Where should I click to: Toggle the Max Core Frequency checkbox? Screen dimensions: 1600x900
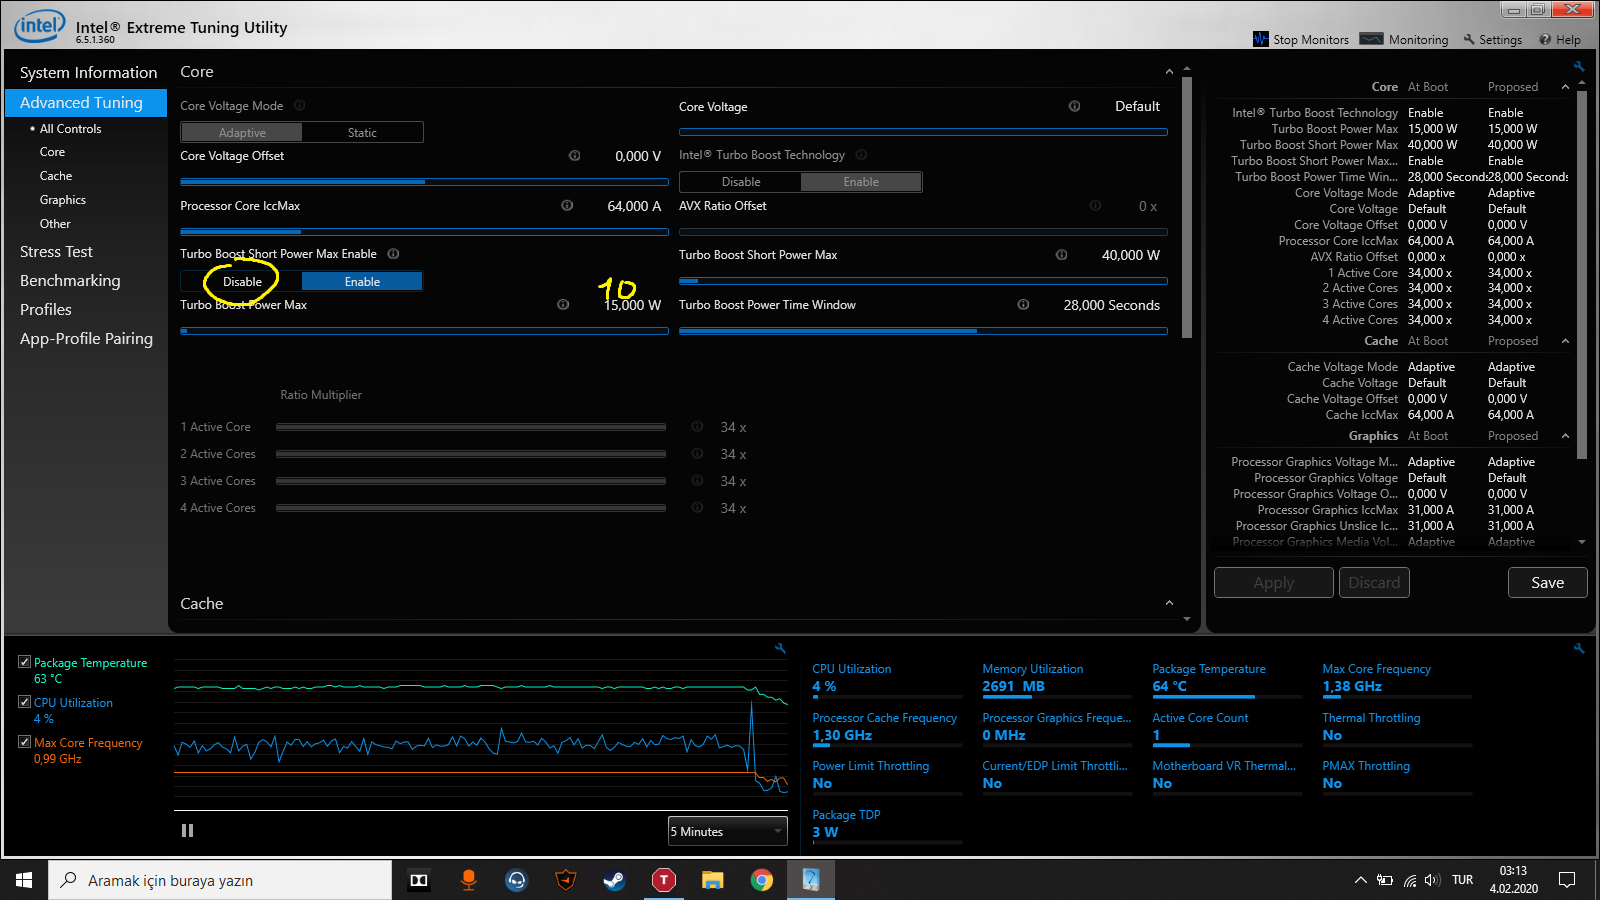(x=24, y=742)
